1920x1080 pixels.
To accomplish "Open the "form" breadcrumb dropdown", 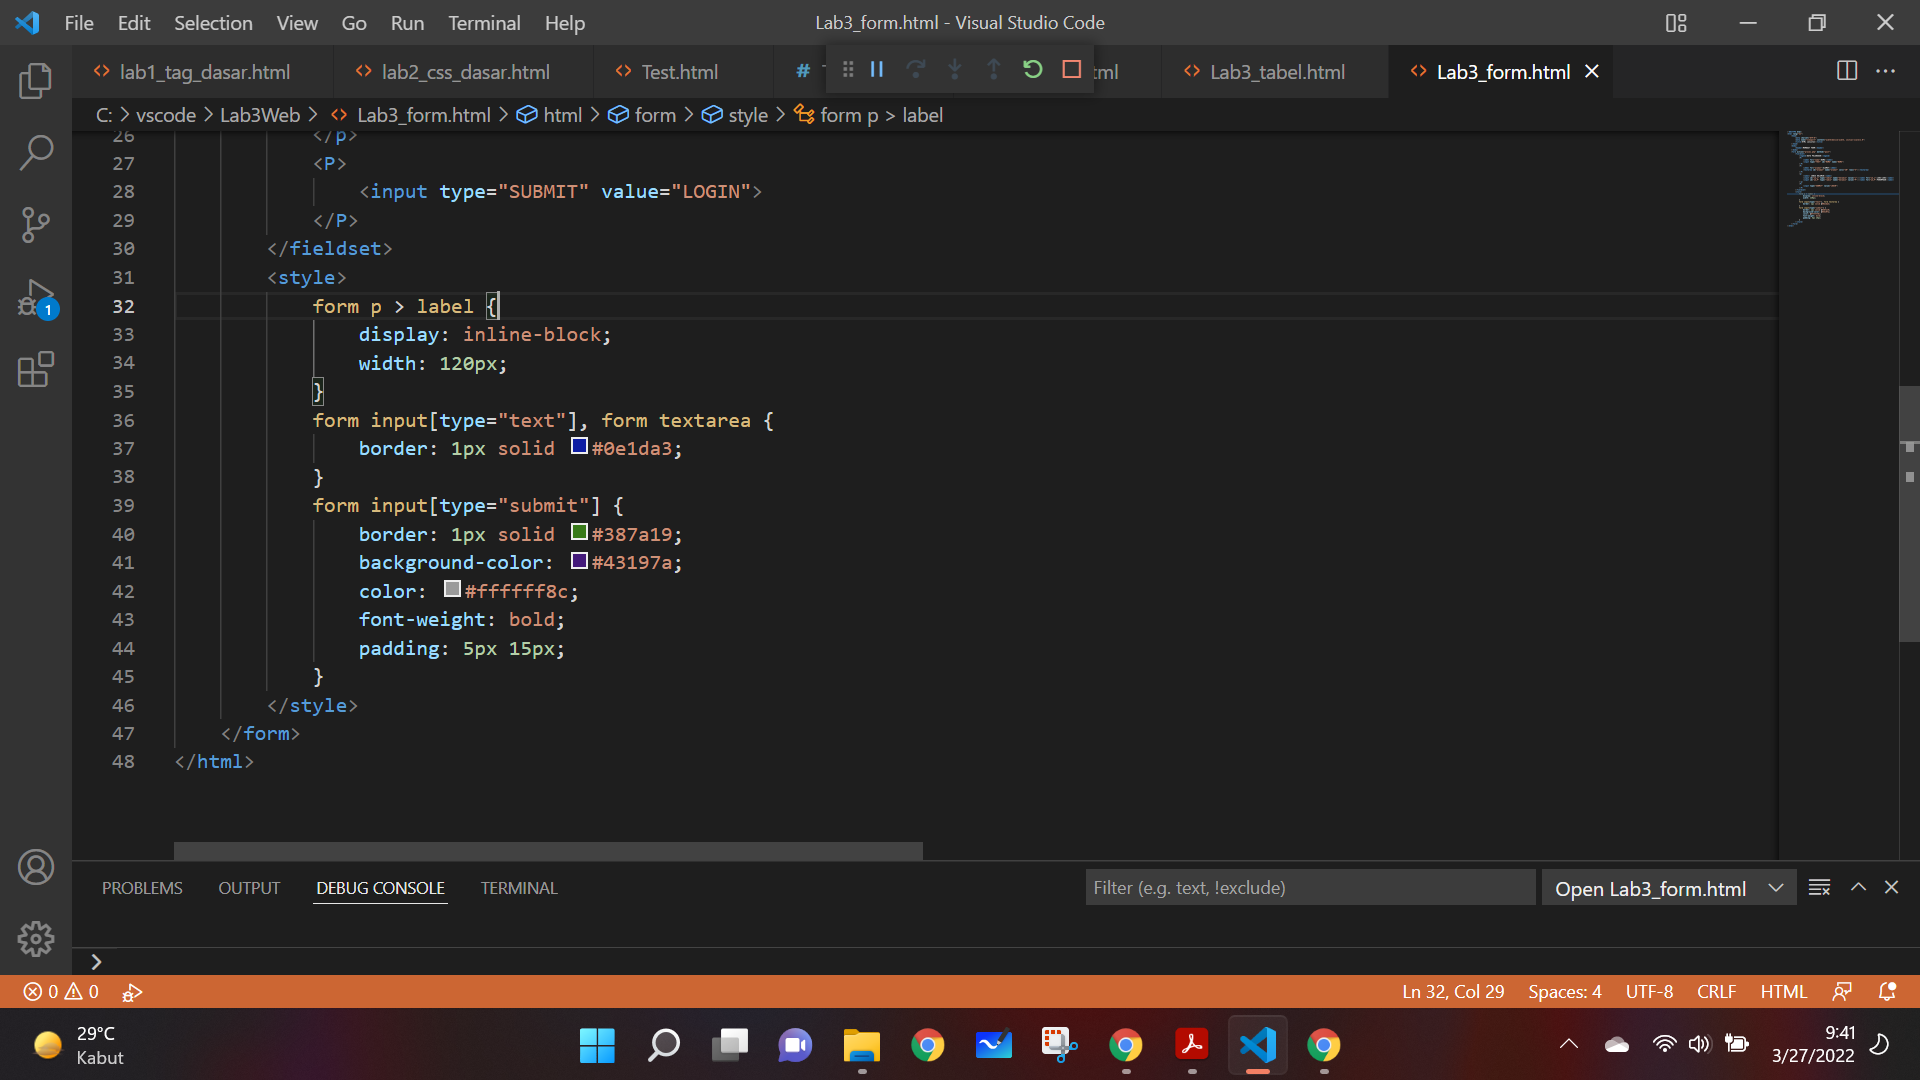I will point(655,115).
